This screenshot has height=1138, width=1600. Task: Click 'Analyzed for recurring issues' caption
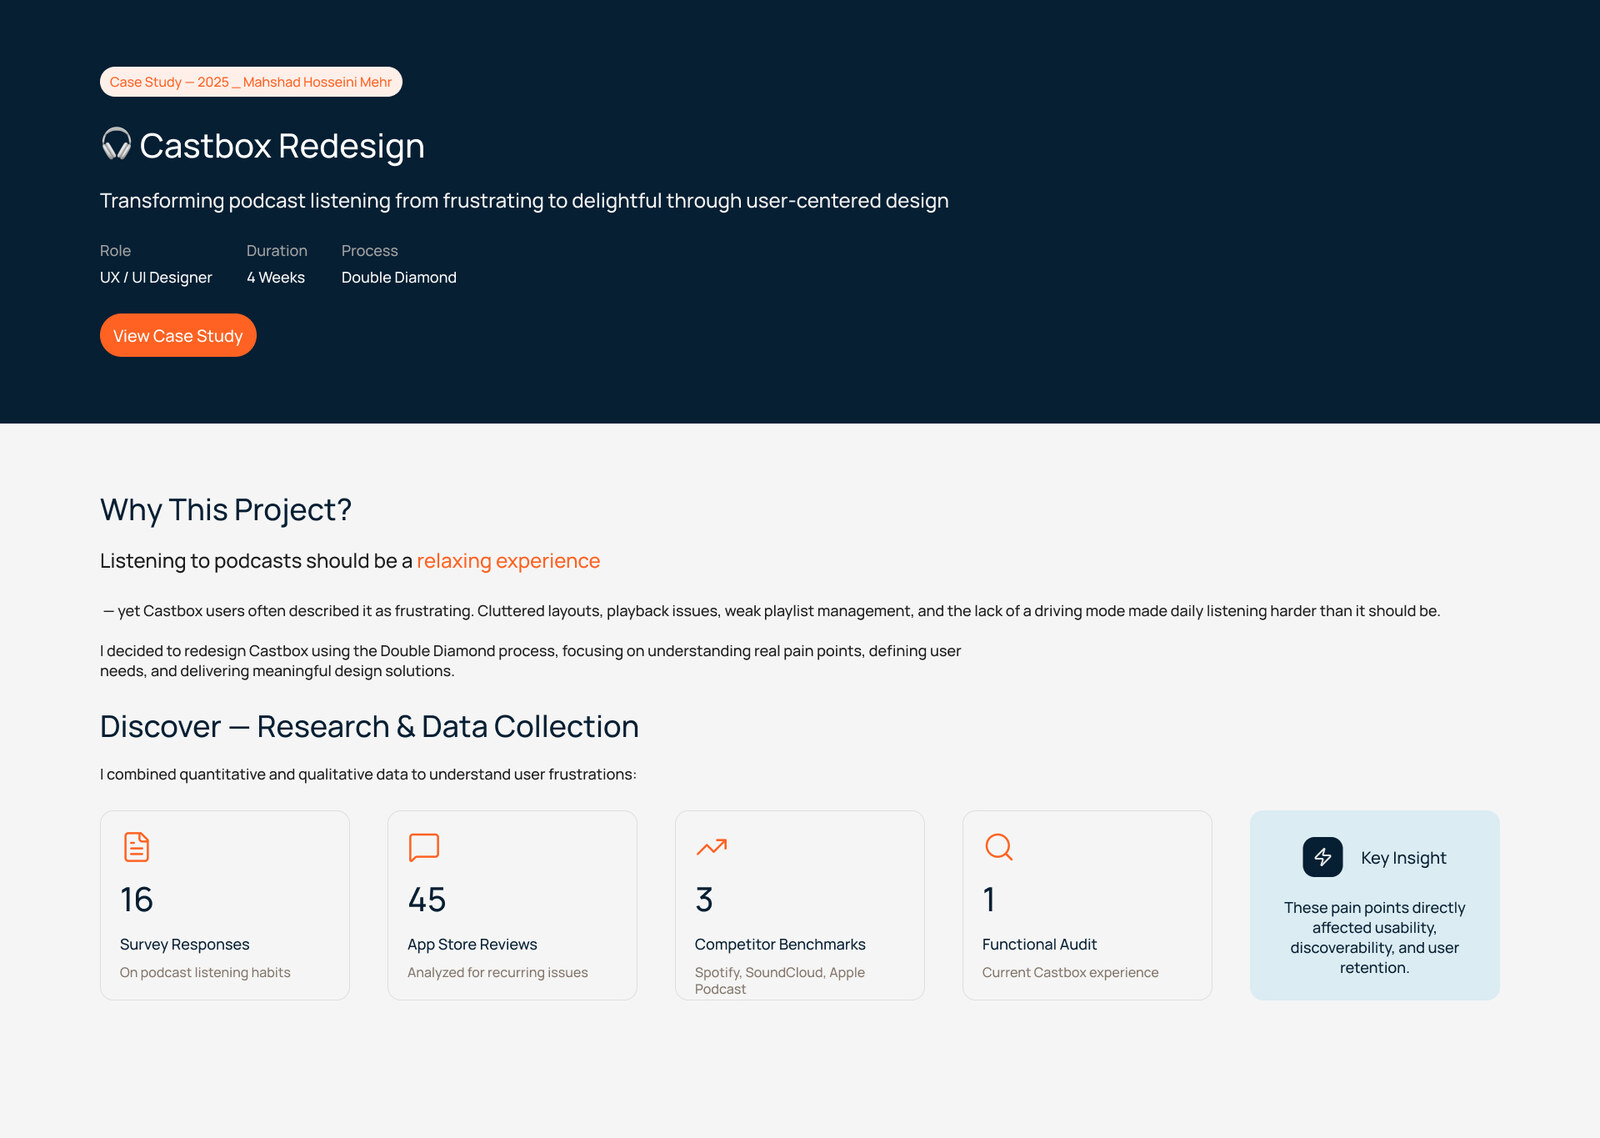[498, 972]
